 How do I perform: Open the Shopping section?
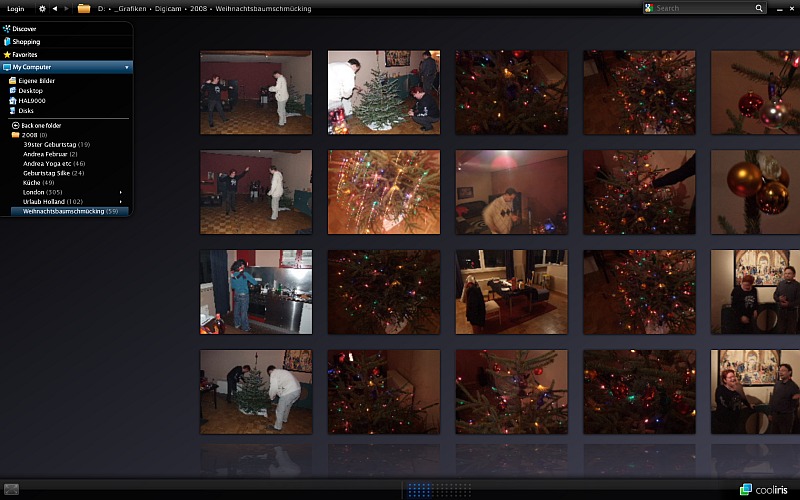[26, 42]
